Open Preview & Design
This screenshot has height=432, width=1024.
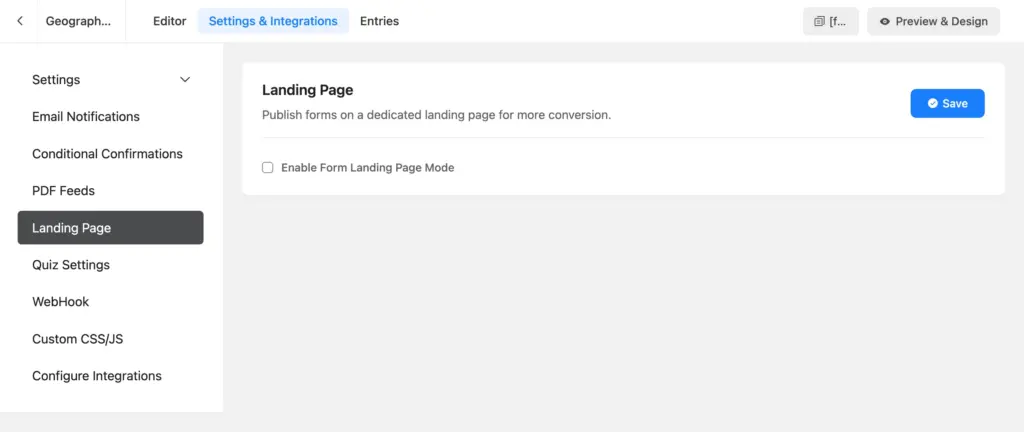(933, 22)
